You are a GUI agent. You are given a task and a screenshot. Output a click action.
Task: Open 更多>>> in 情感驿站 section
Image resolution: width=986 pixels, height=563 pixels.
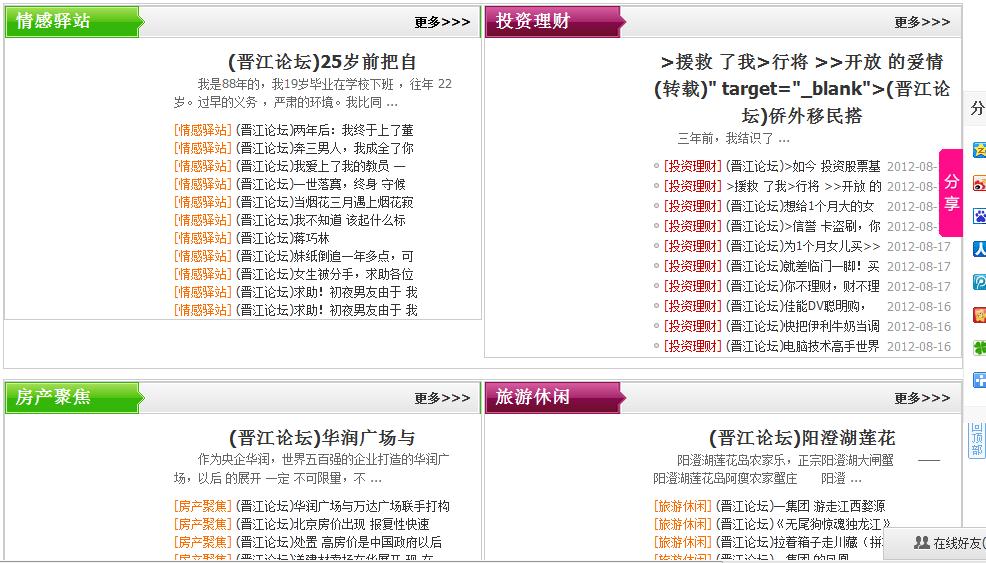click(442, 22)
